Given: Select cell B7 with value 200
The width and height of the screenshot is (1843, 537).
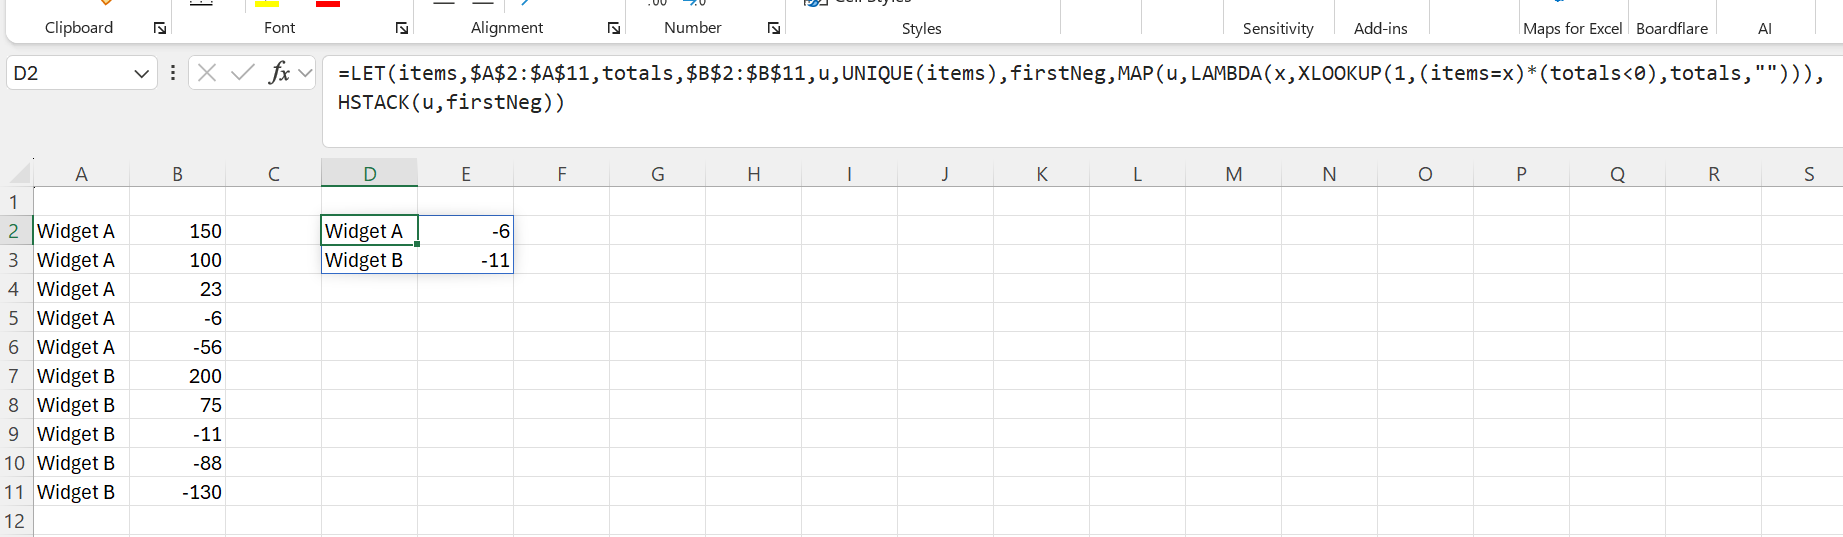Looking at the screenshot, I should click(x=178, y=376).
